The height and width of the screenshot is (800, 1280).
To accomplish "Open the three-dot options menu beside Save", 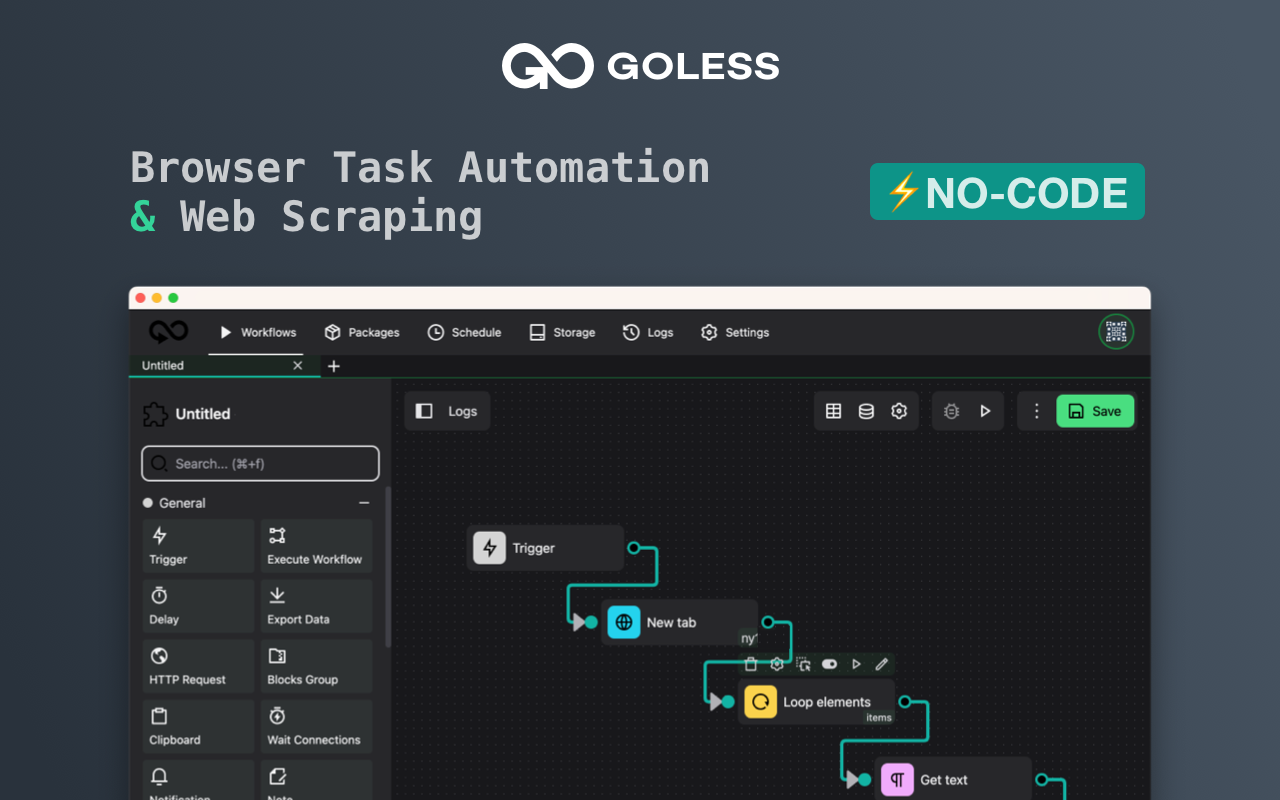I will [1036, 410].
